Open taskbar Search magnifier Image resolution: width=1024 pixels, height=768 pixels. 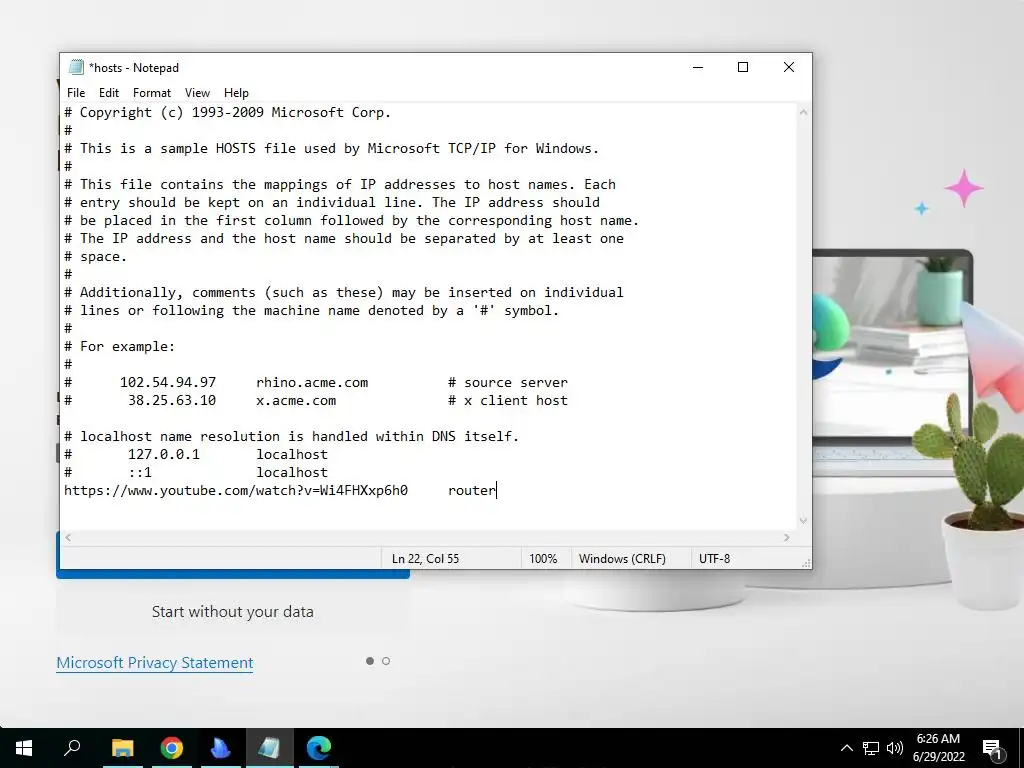[x=72, y=748]
